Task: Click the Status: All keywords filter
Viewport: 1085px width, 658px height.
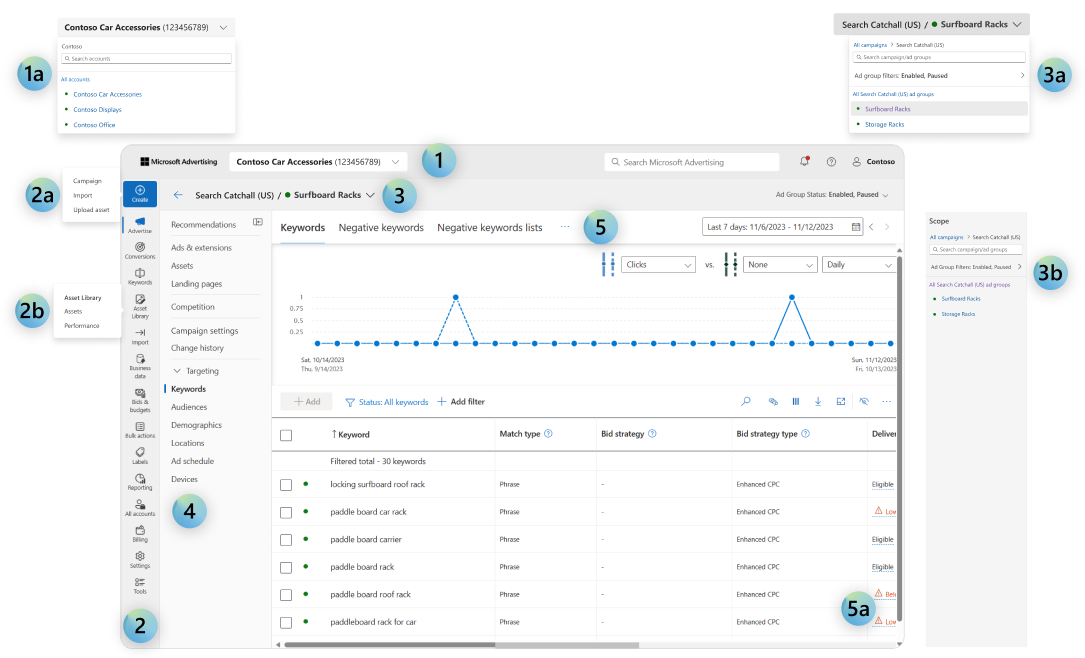Action: click(x=387, y=402)
